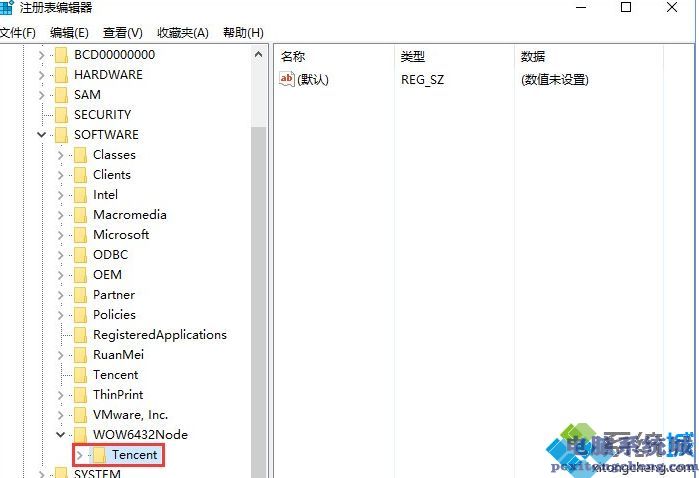Click the SAM folder icon
The height and width of the screenshot is (478, 699).
click(x=61, y=95)
